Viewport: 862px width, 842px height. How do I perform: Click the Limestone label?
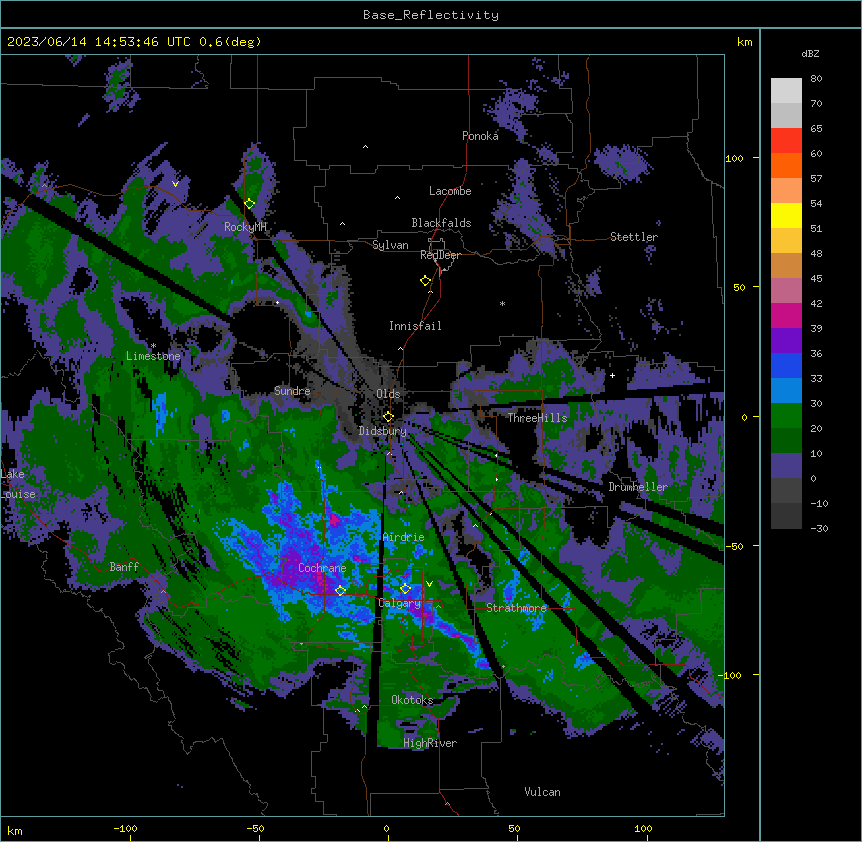153,356
